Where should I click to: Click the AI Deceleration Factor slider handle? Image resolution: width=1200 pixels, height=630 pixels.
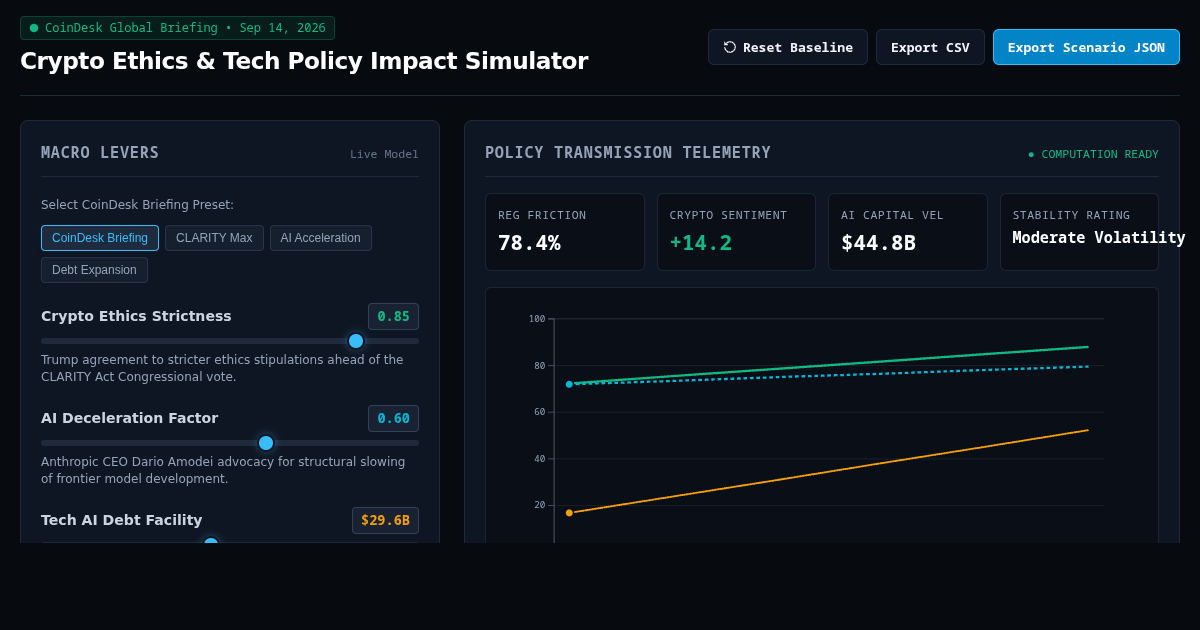(x=266, y=443)
